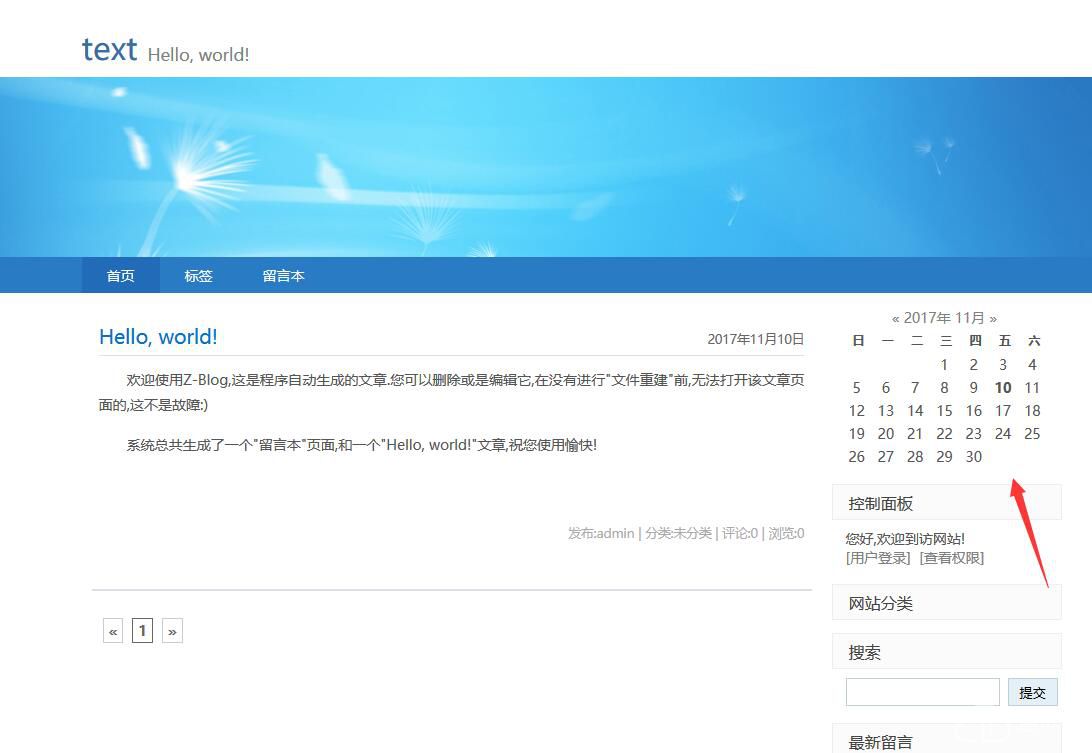This screenshot has height=753, width=1092.
Task: Open the 首页 navigation tab
Action: point(120,276)
